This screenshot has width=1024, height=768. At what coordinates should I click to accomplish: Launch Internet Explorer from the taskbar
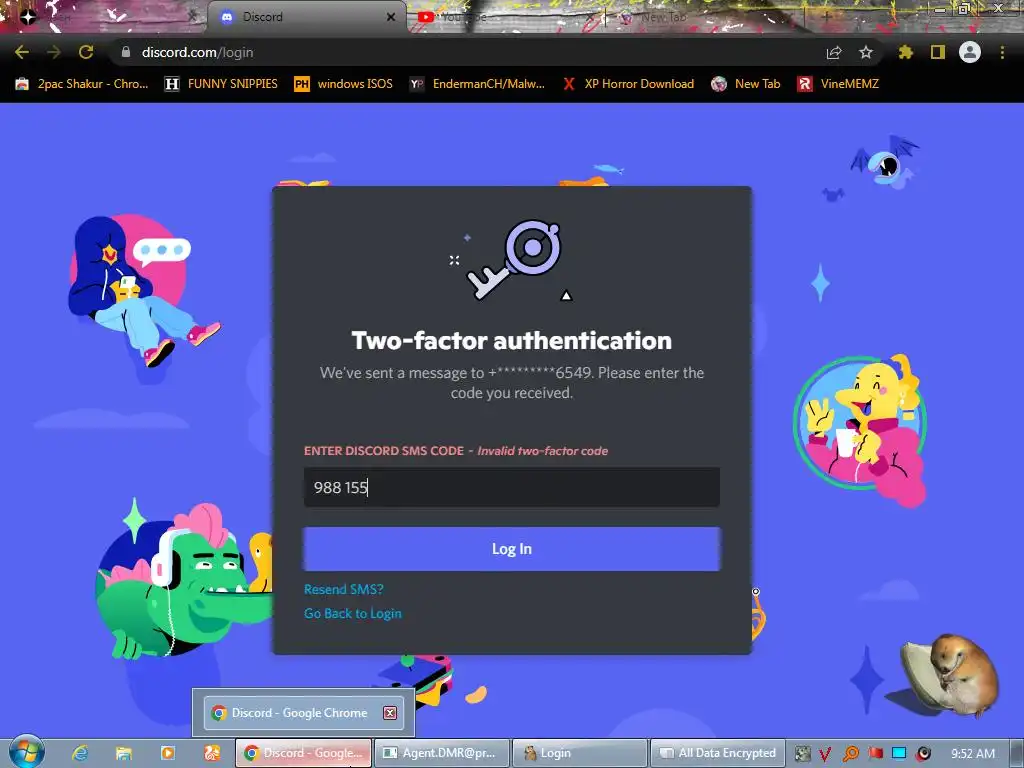tap(80, 753)
